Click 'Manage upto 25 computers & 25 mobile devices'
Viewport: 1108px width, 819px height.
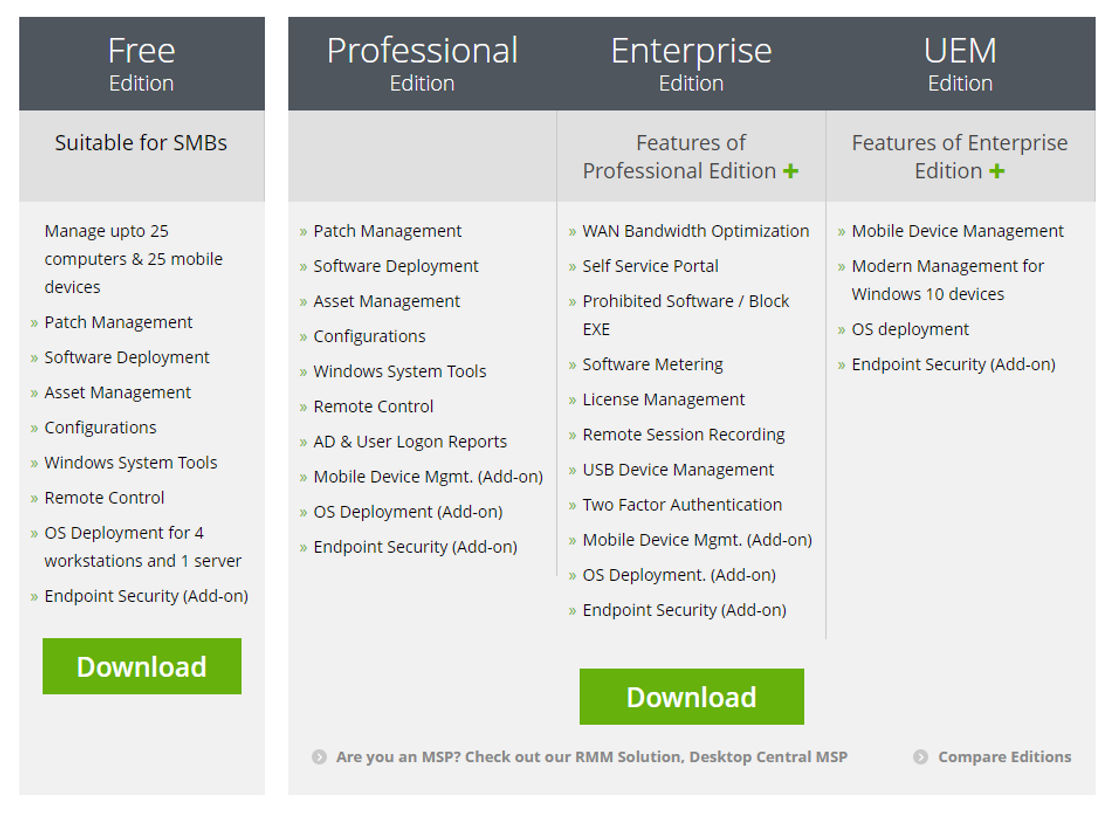coord(134,259)
